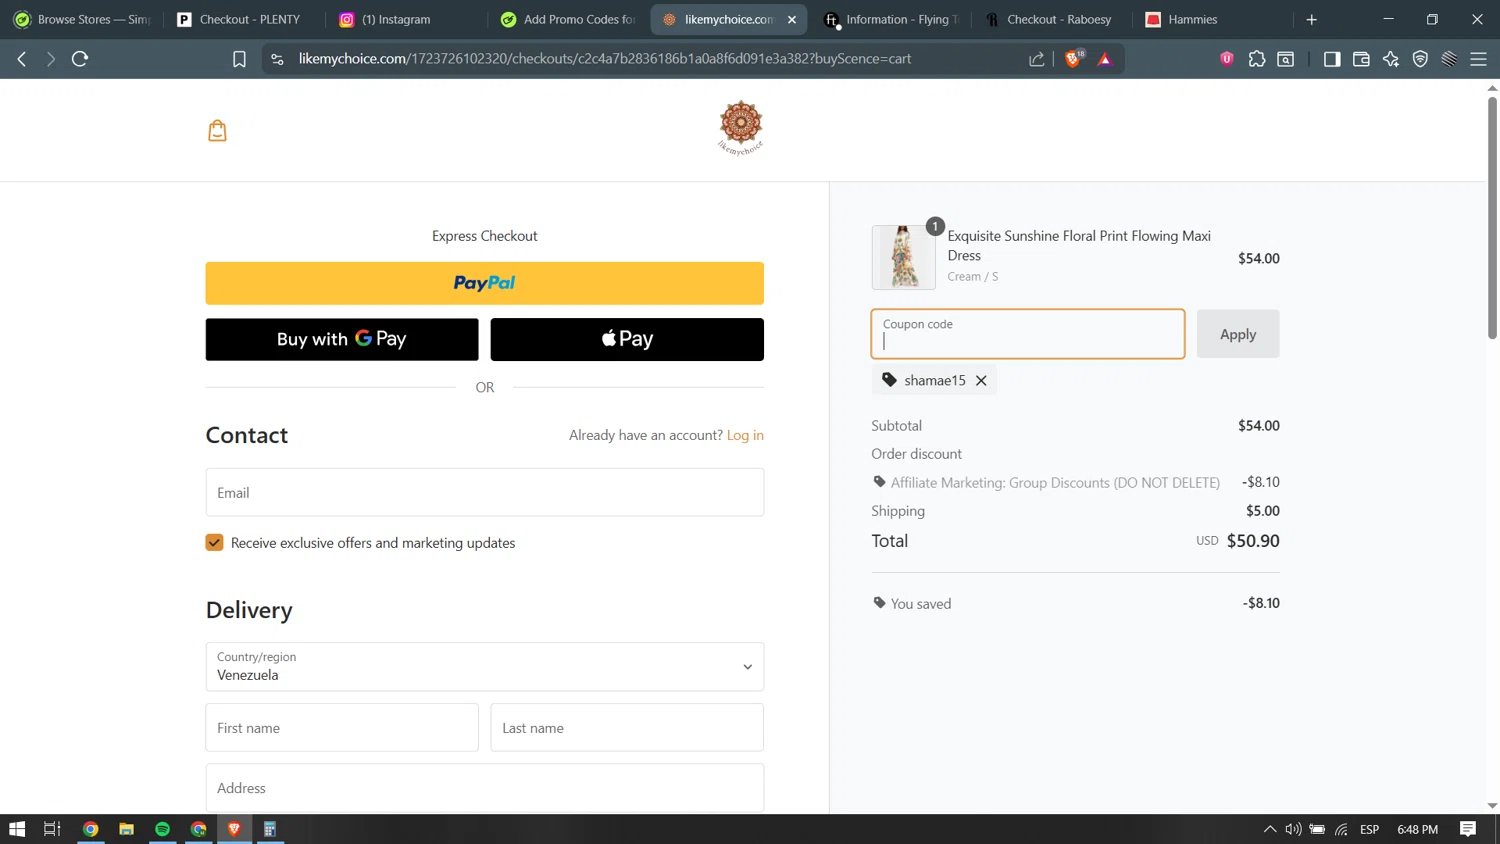
Task: Click the First name field
Action: (x=342, y=728)
